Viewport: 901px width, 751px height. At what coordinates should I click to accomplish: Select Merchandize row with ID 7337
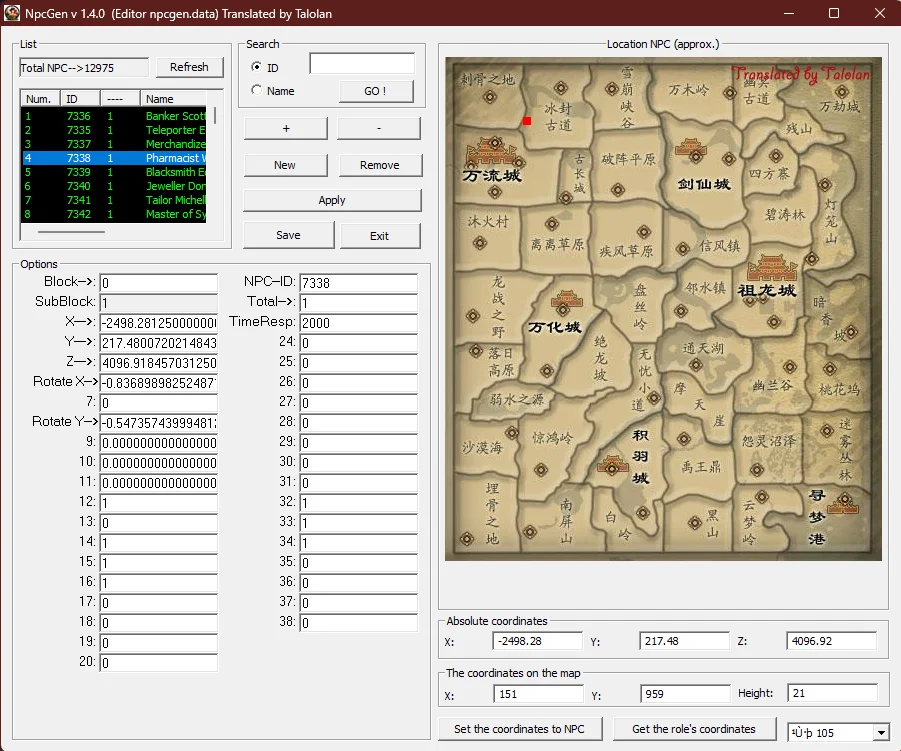pyautogui.click(x=114, y=144)
